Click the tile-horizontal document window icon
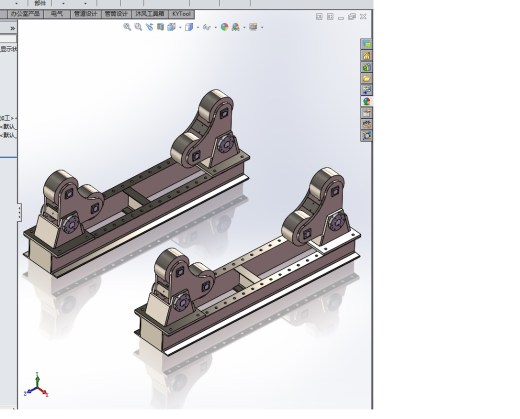 coord(319,17)
